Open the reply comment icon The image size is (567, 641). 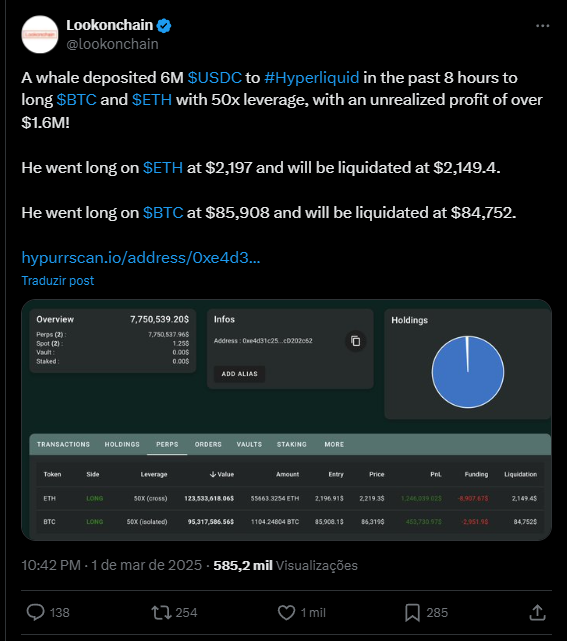36,612
